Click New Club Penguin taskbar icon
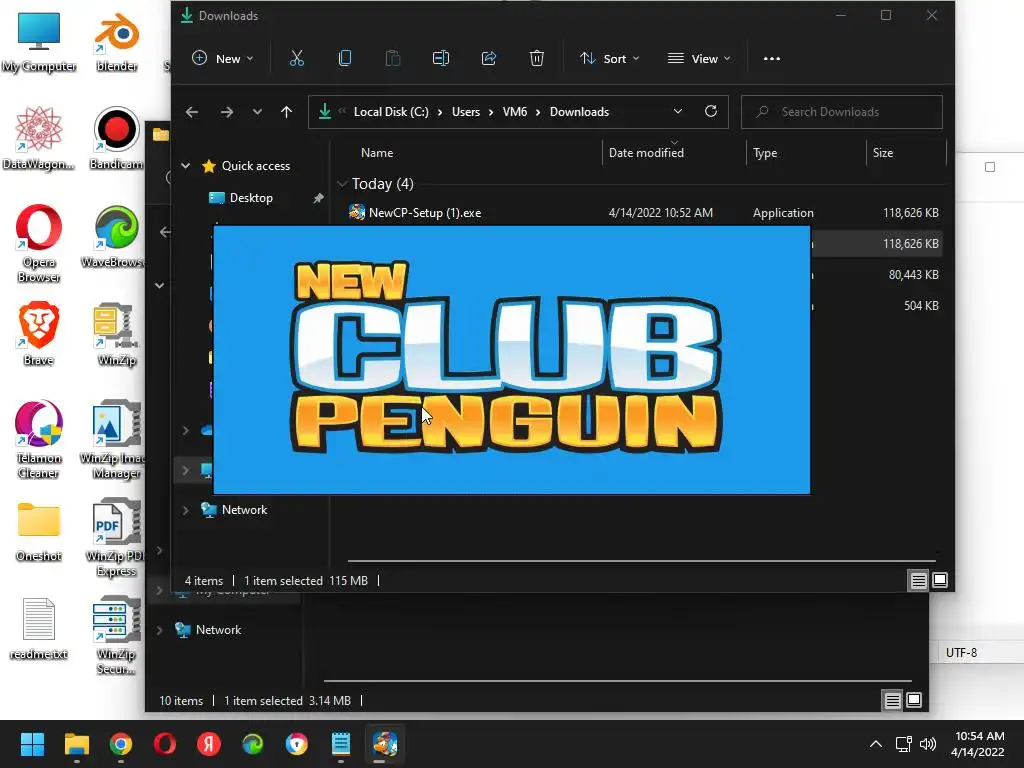Screen dimensions: 1024x768 point(385,744)
